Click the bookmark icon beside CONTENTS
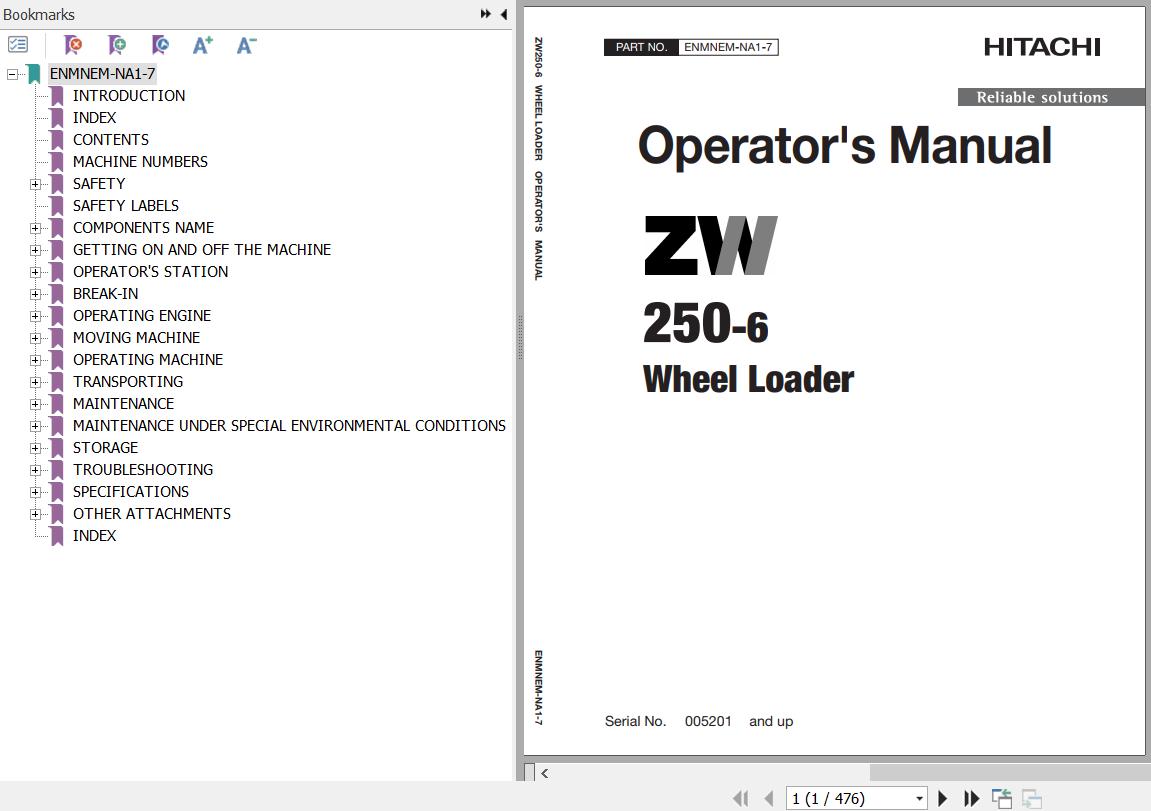 (57, 140)
